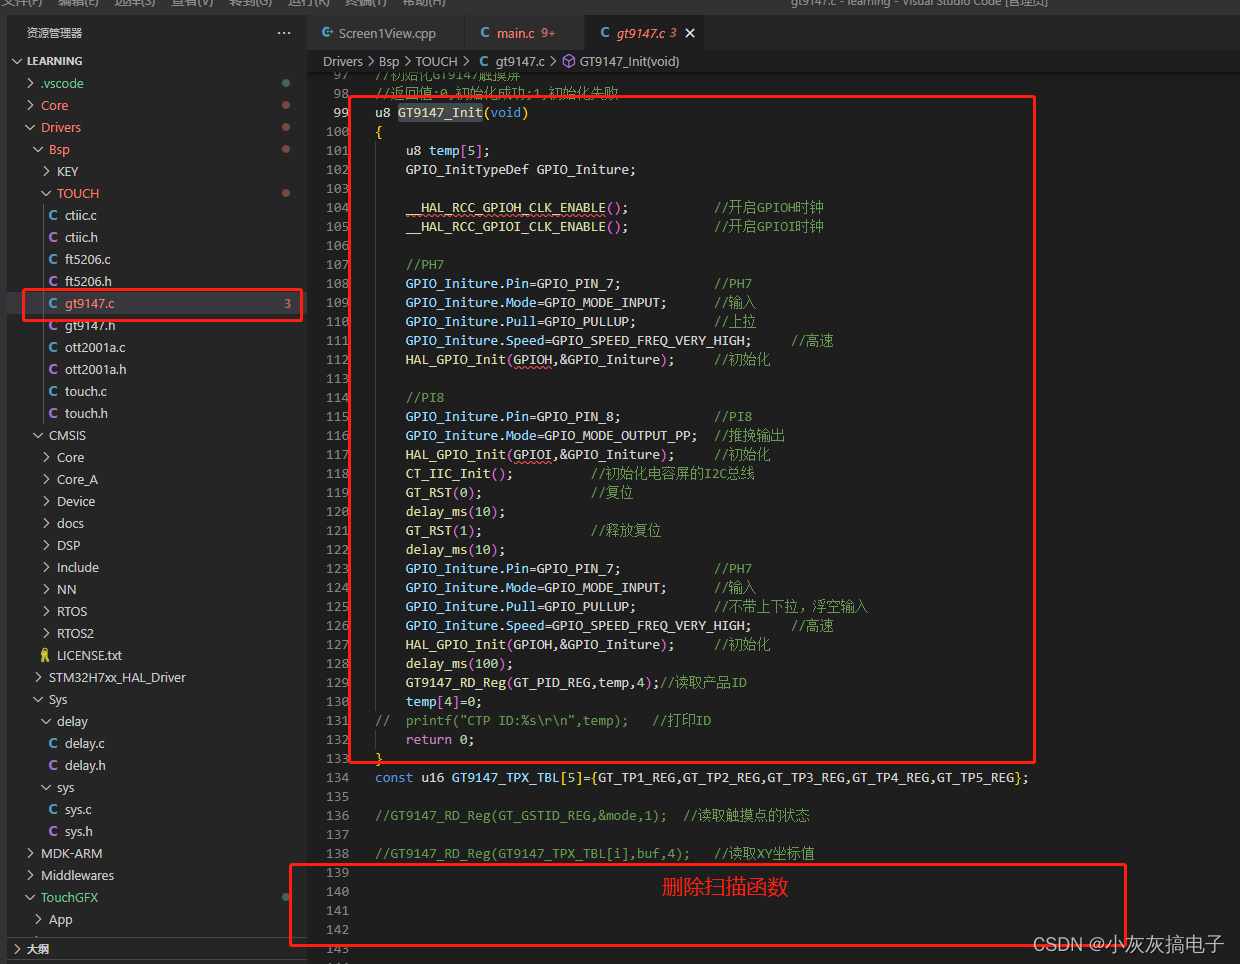
Task: Open ctiic.c file in explorer
Action: 80,215
